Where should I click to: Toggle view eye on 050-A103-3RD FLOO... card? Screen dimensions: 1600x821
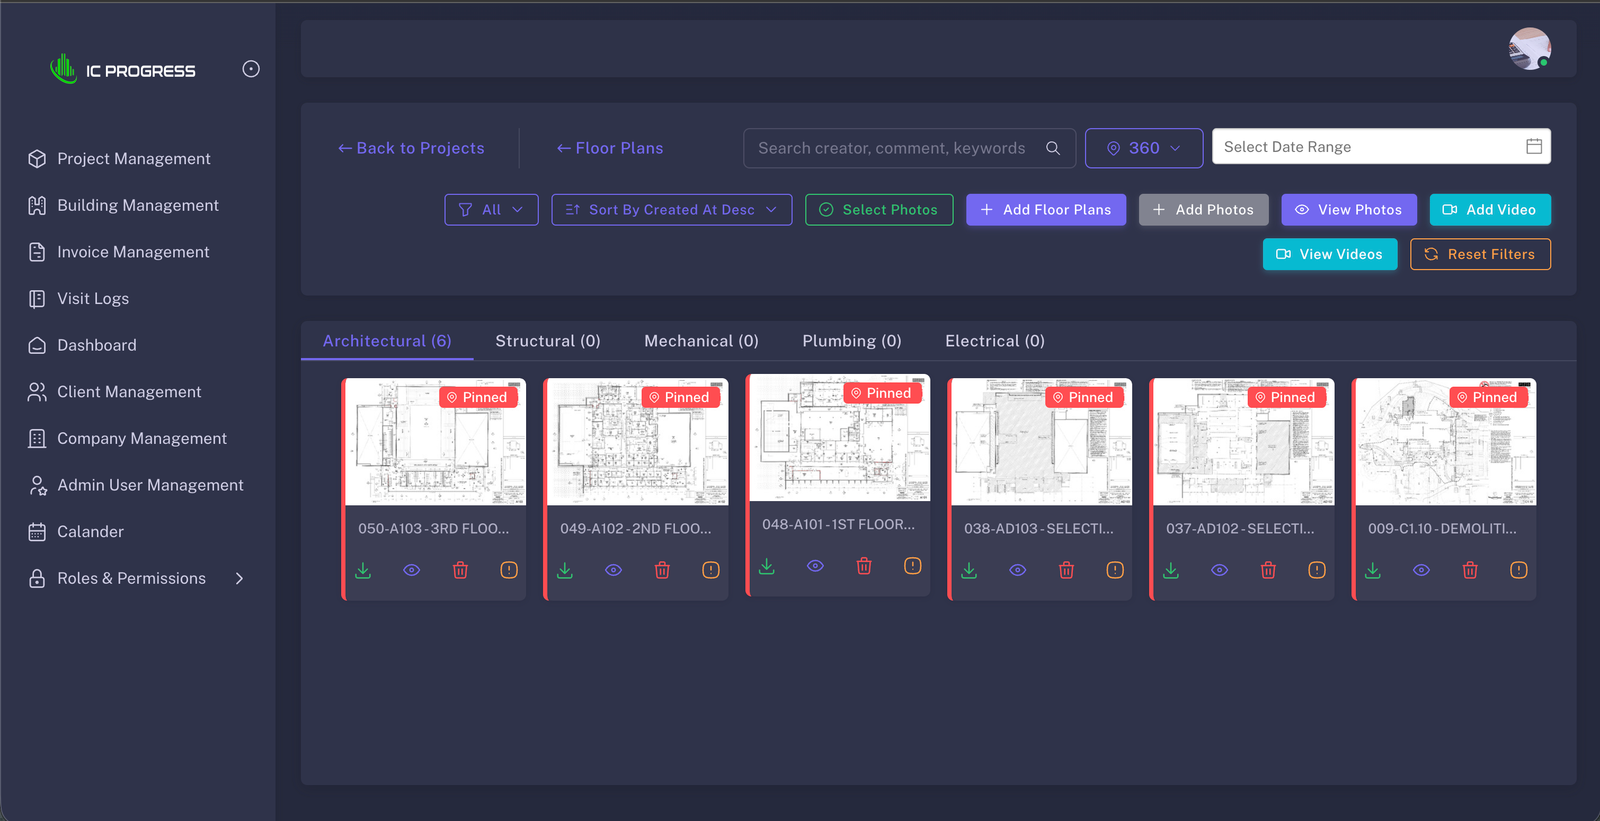tap(412, 570)
